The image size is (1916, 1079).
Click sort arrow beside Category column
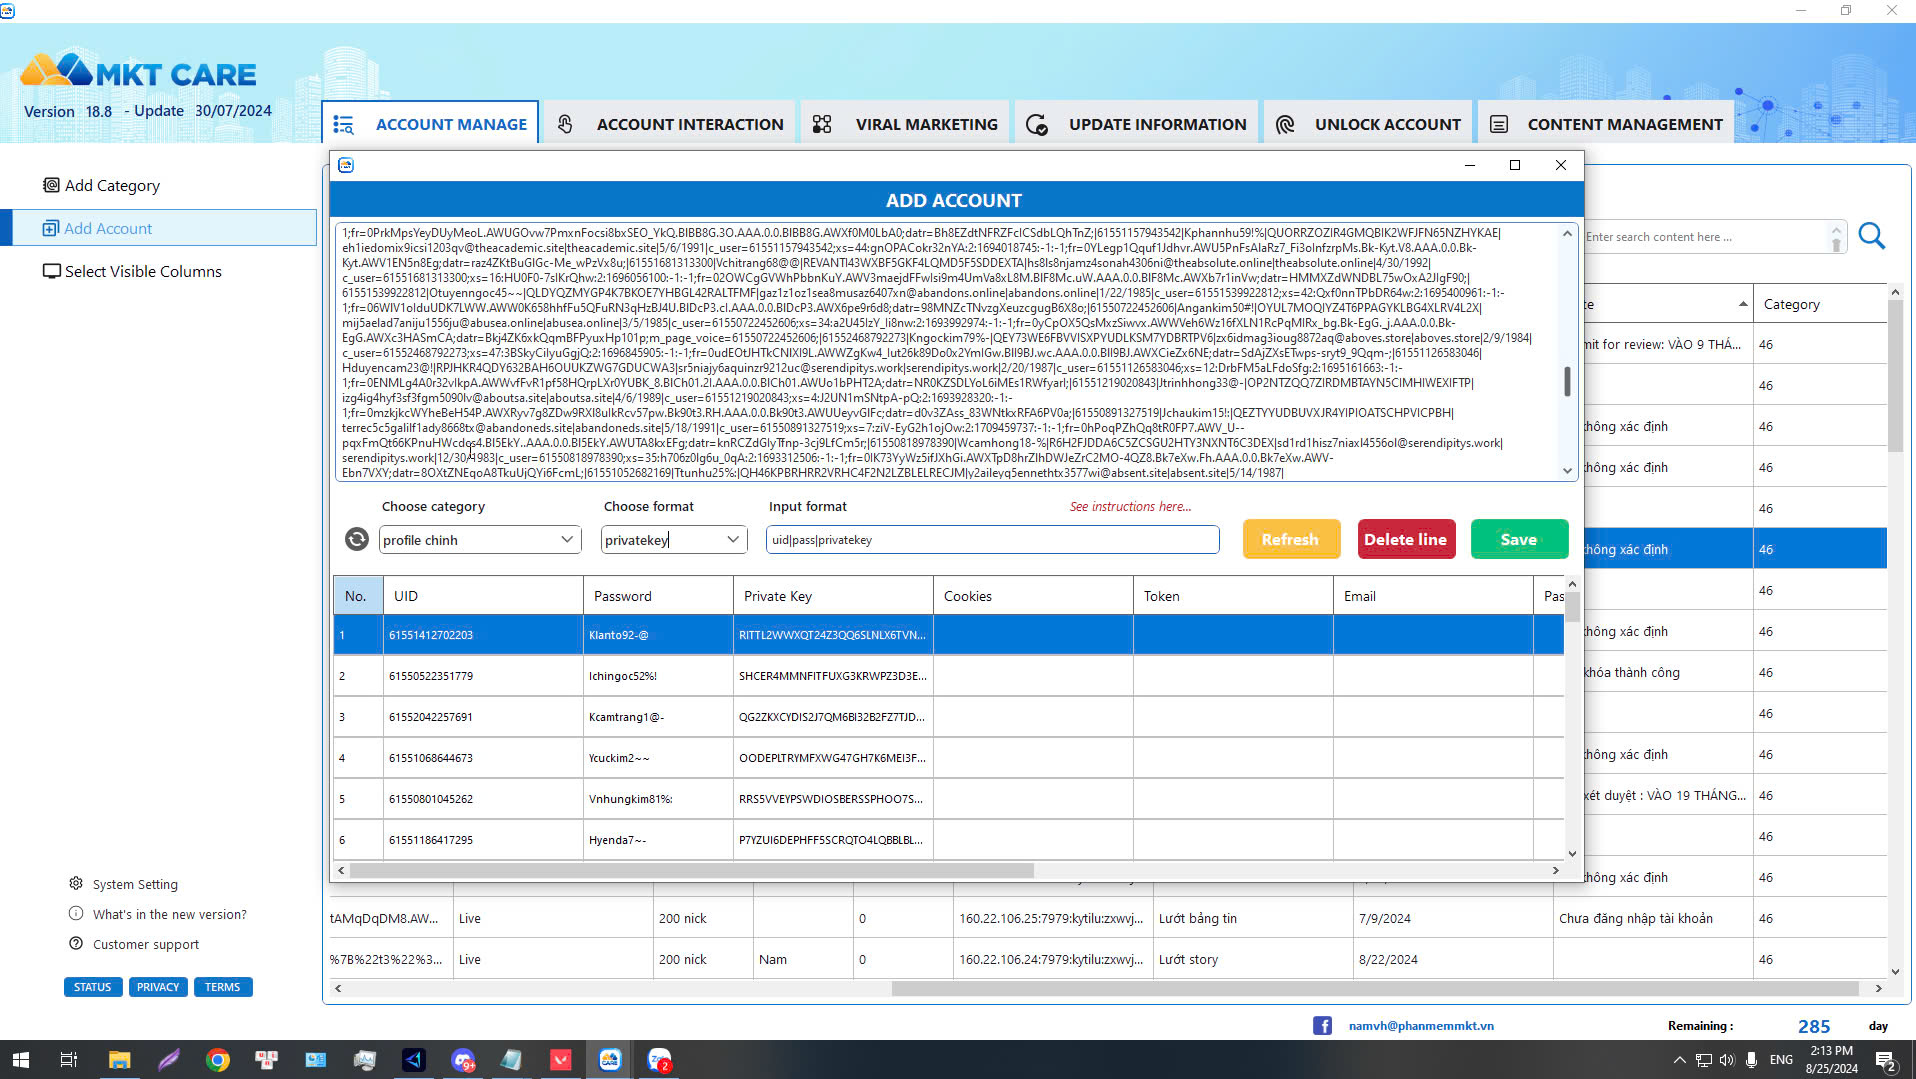1743,304
